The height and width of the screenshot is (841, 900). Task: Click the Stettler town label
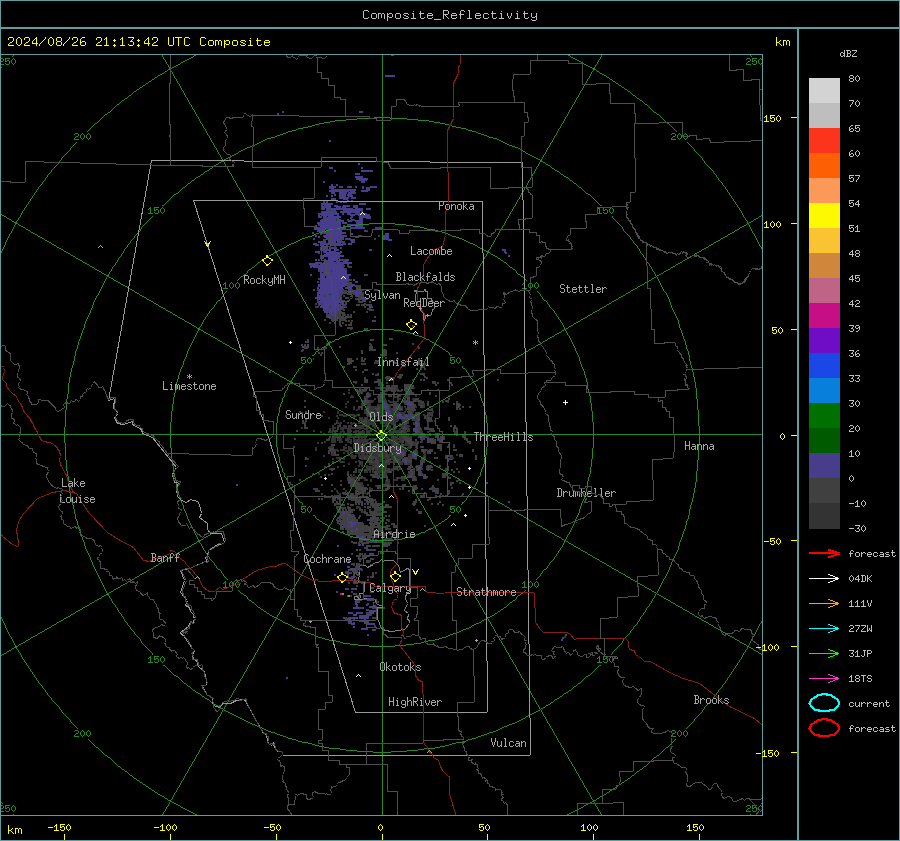[583, 289]
